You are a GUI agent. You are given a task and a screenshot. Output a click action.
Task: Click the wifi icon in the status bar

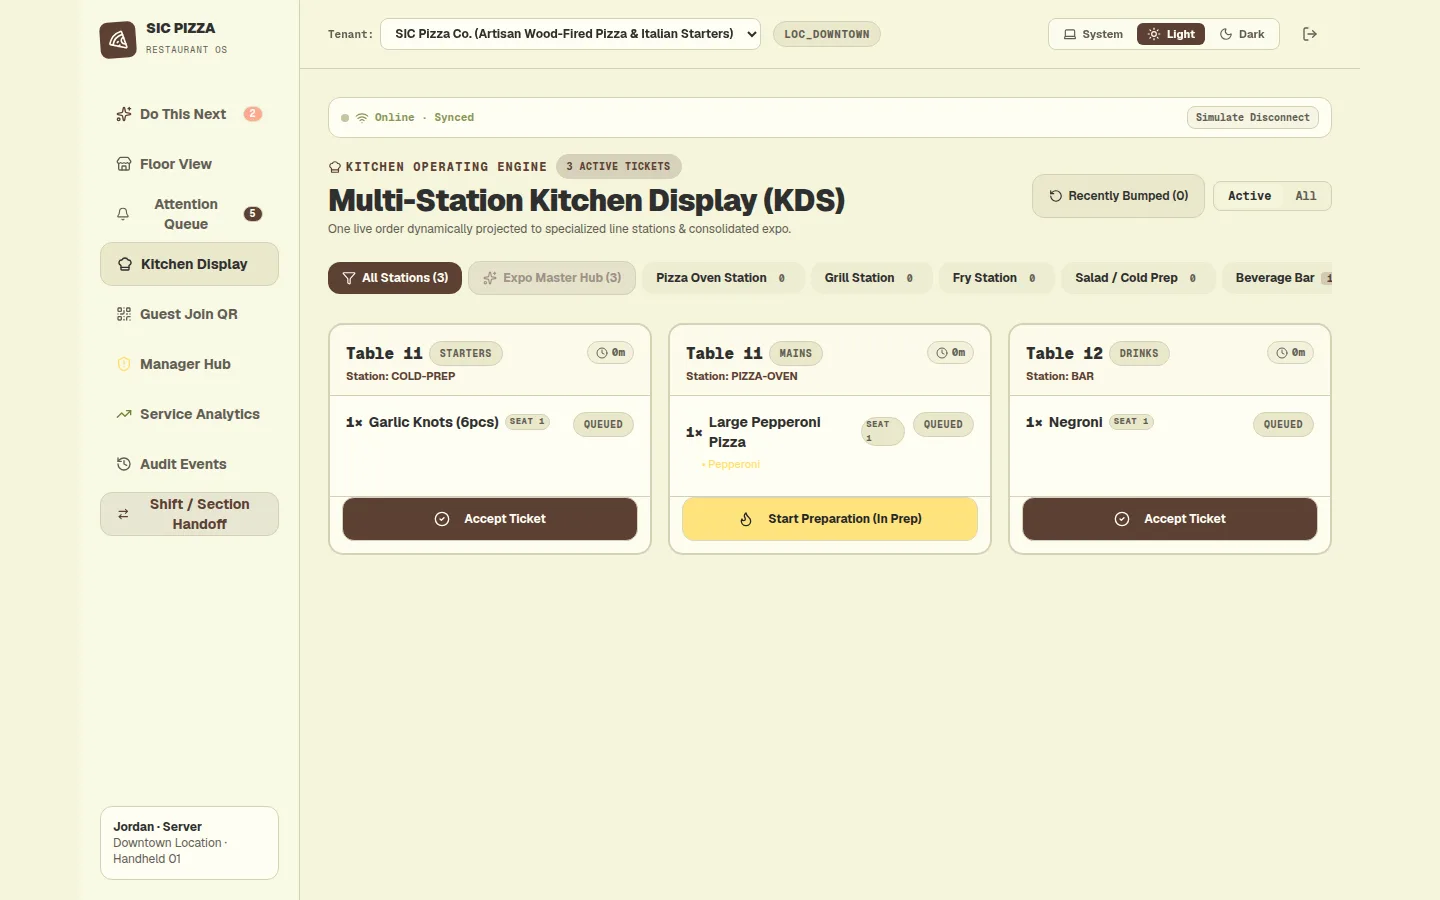coord(362,118)
